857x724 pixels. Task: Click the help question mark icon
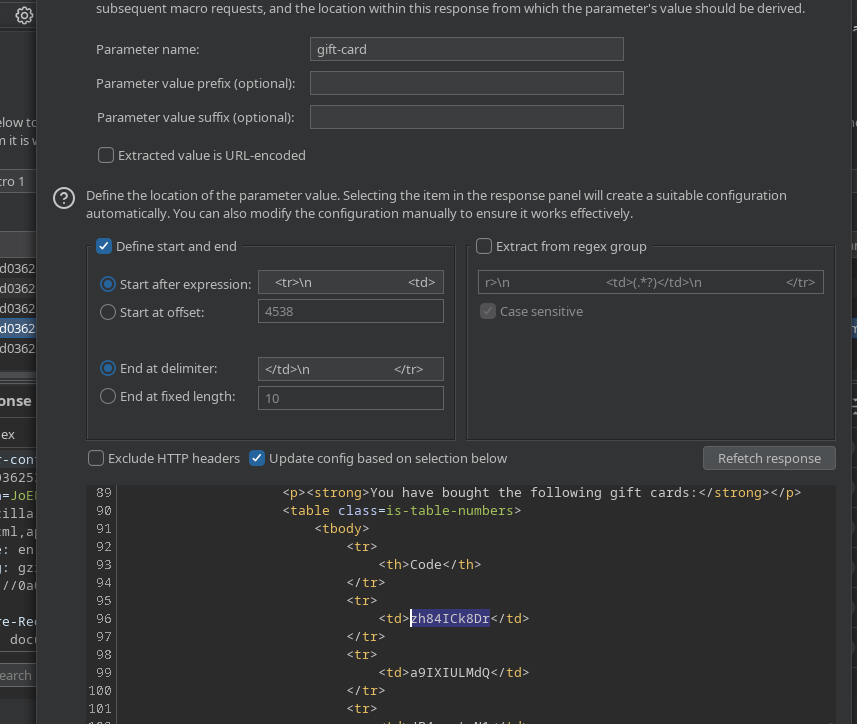click(x=64, y=198)
